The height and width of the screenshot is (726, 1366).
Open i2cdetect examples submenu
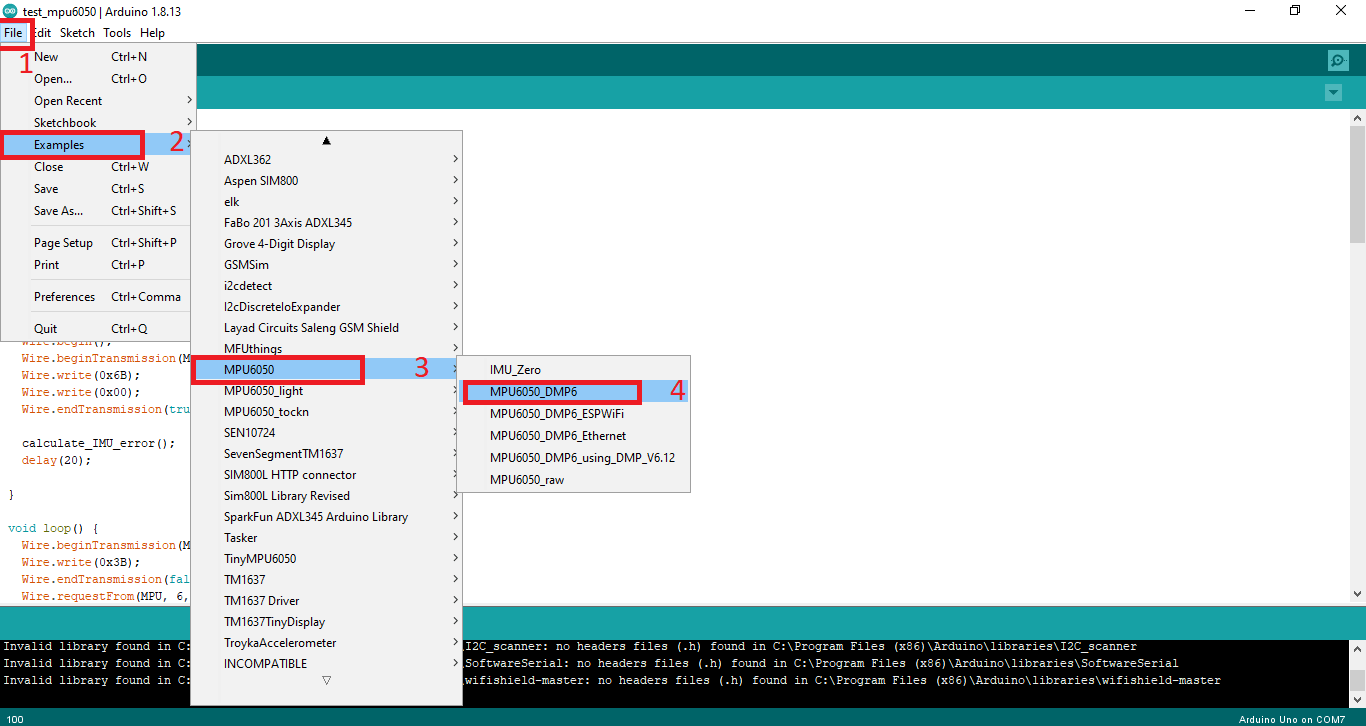tap(326, 286)
